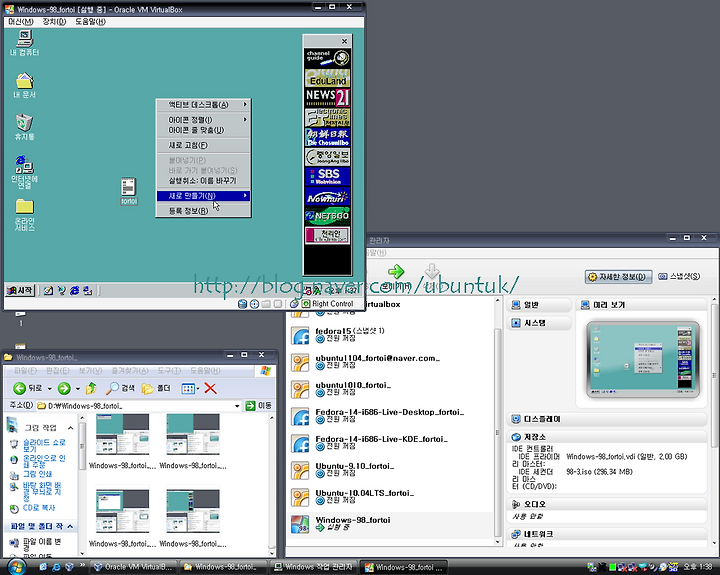This screenshot has width=720, height=575.
Task: Select the fedora15 virtual machine entry
Action: [x=390, y=335]
